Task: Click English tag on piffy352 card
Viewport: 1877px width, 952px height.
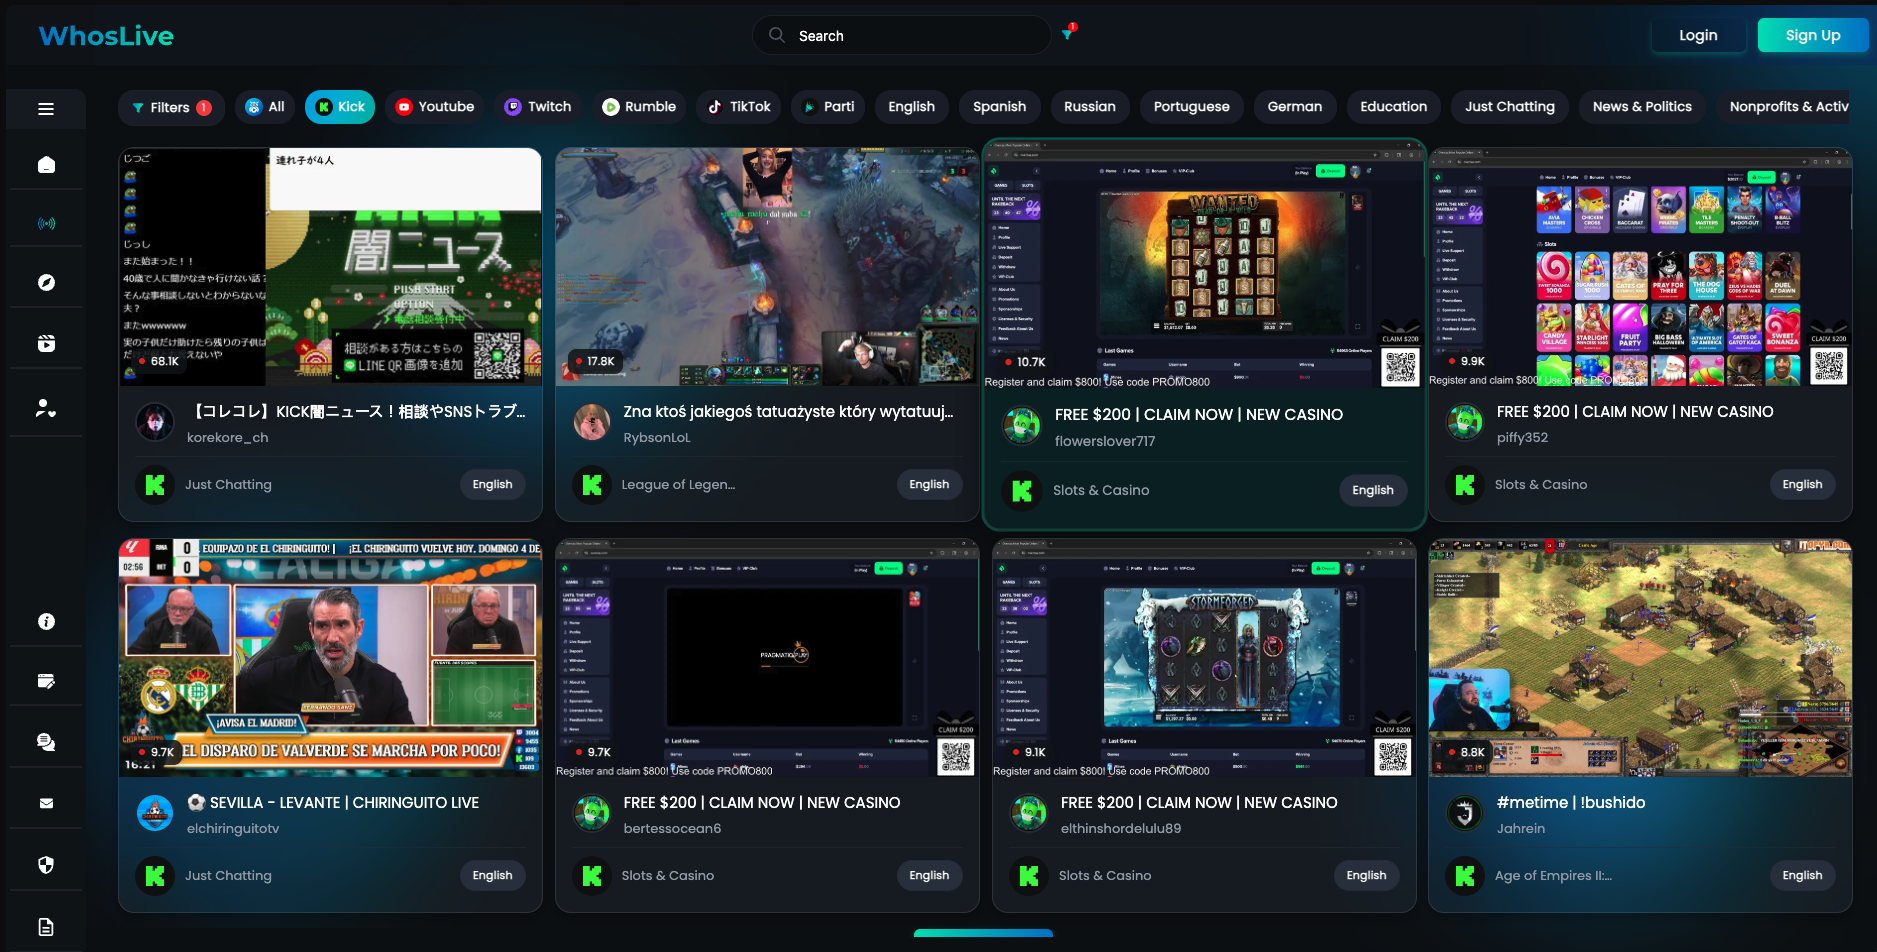Action: [1802, 485]
